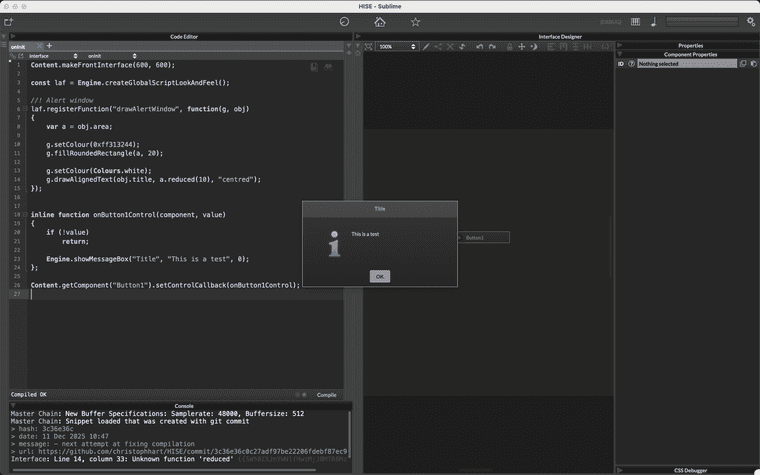Click the Compiled OK status text
The width and height of the screenshot is (760, 475).
(29, 395)
